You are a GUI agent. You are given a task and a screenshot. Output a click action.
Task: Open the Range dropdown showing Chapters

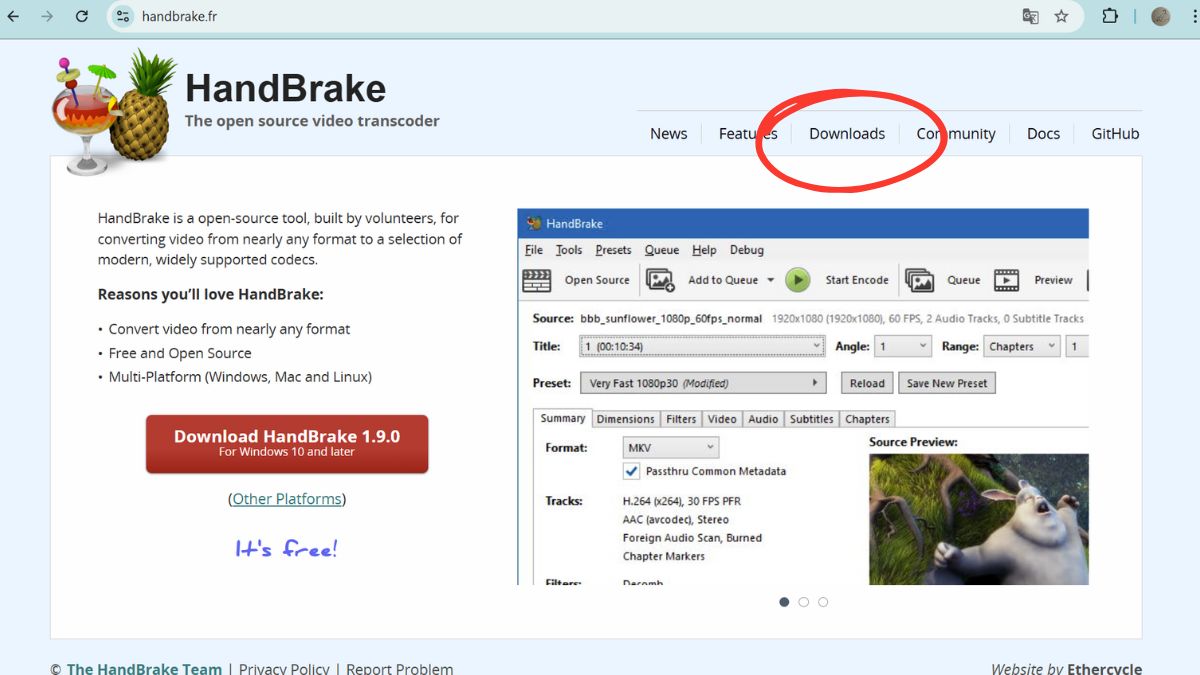[x=1021, y=347]
